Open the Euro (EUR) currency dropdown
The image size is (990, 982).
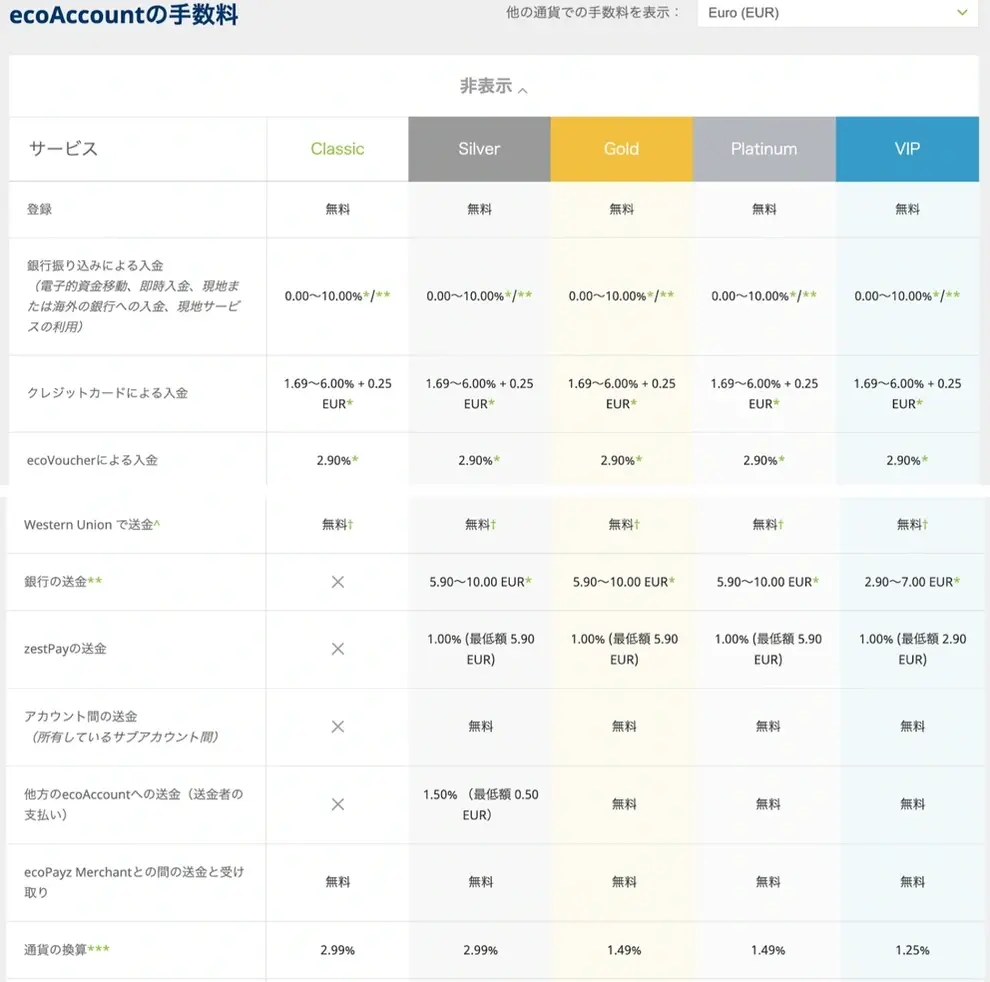(837, 13)
